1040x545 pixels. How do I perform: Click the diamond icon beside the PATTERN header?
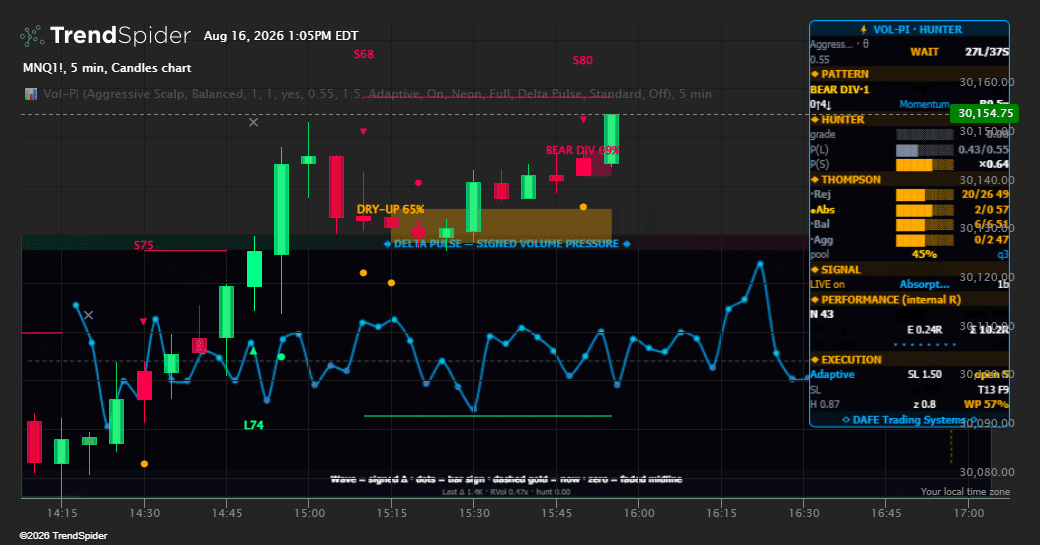coord(815,74)
